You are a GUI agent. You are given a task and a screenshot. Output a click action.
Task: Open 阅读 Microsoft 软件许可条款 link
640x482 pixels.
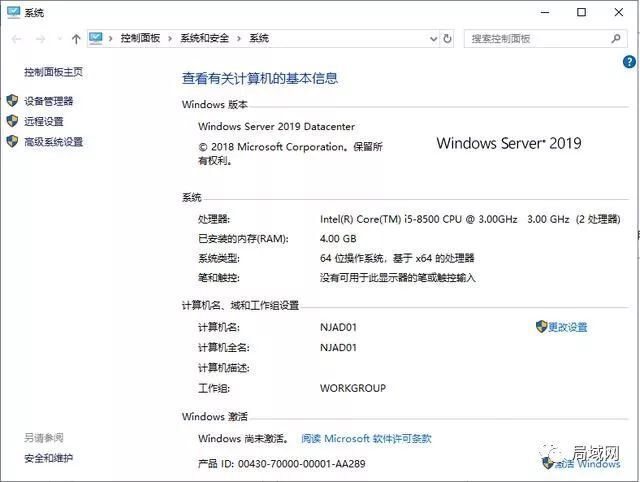pos(366,438)
